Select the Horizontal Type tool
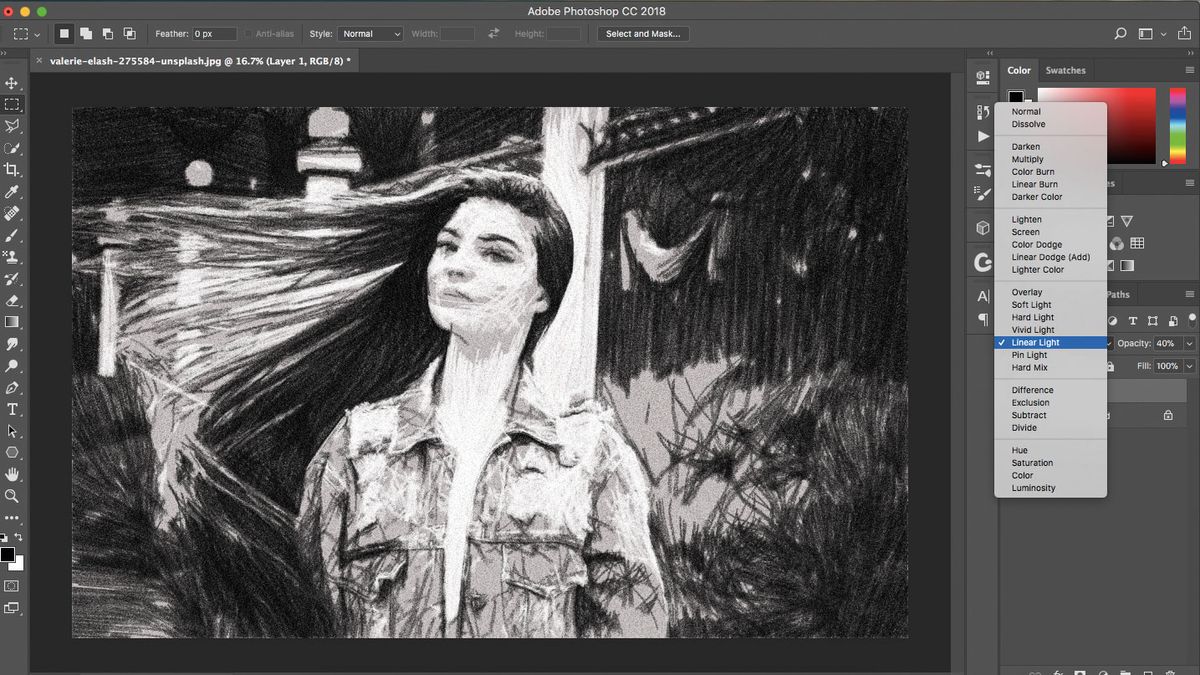Image resolution: width=1200 pixels, height=675 pixels. (14, 407)
